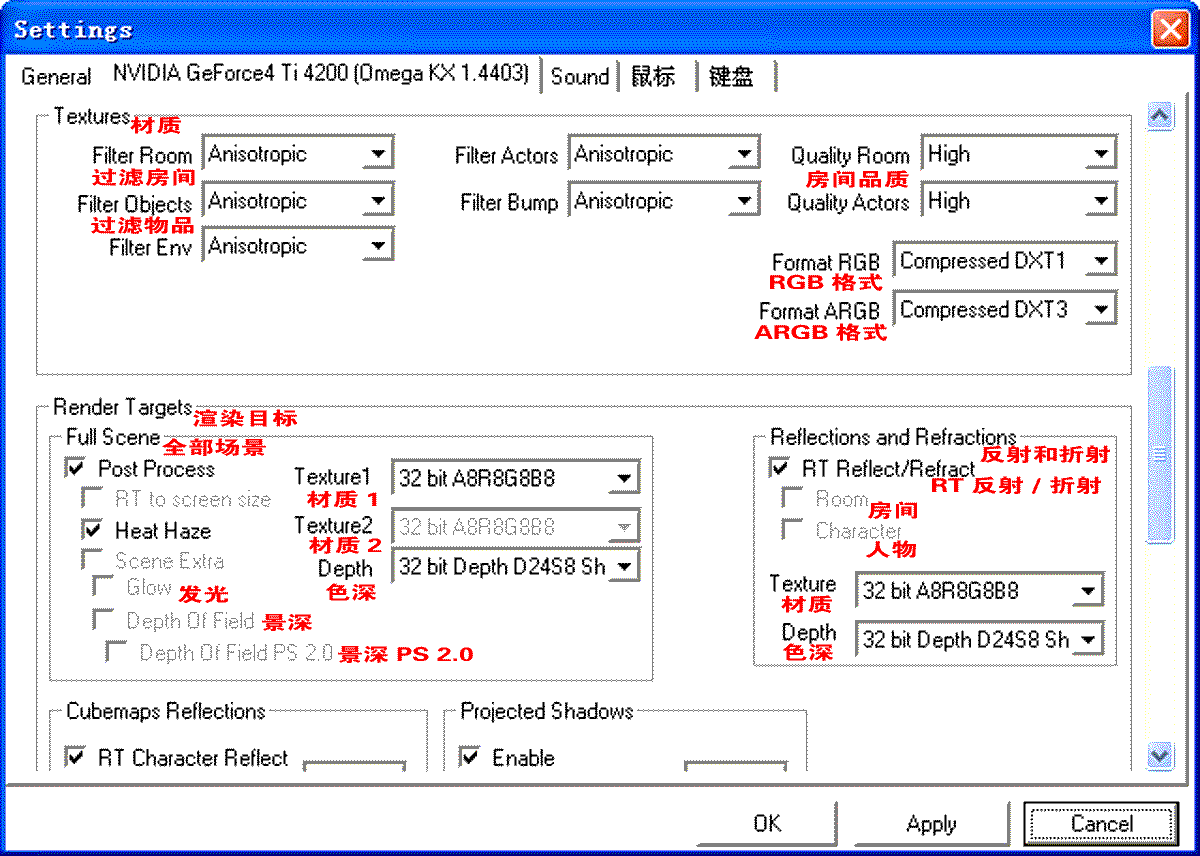Open the Sound tab
Image resolution: width=1200 pixels, height=856 pixels.
(x=580, y=77)
